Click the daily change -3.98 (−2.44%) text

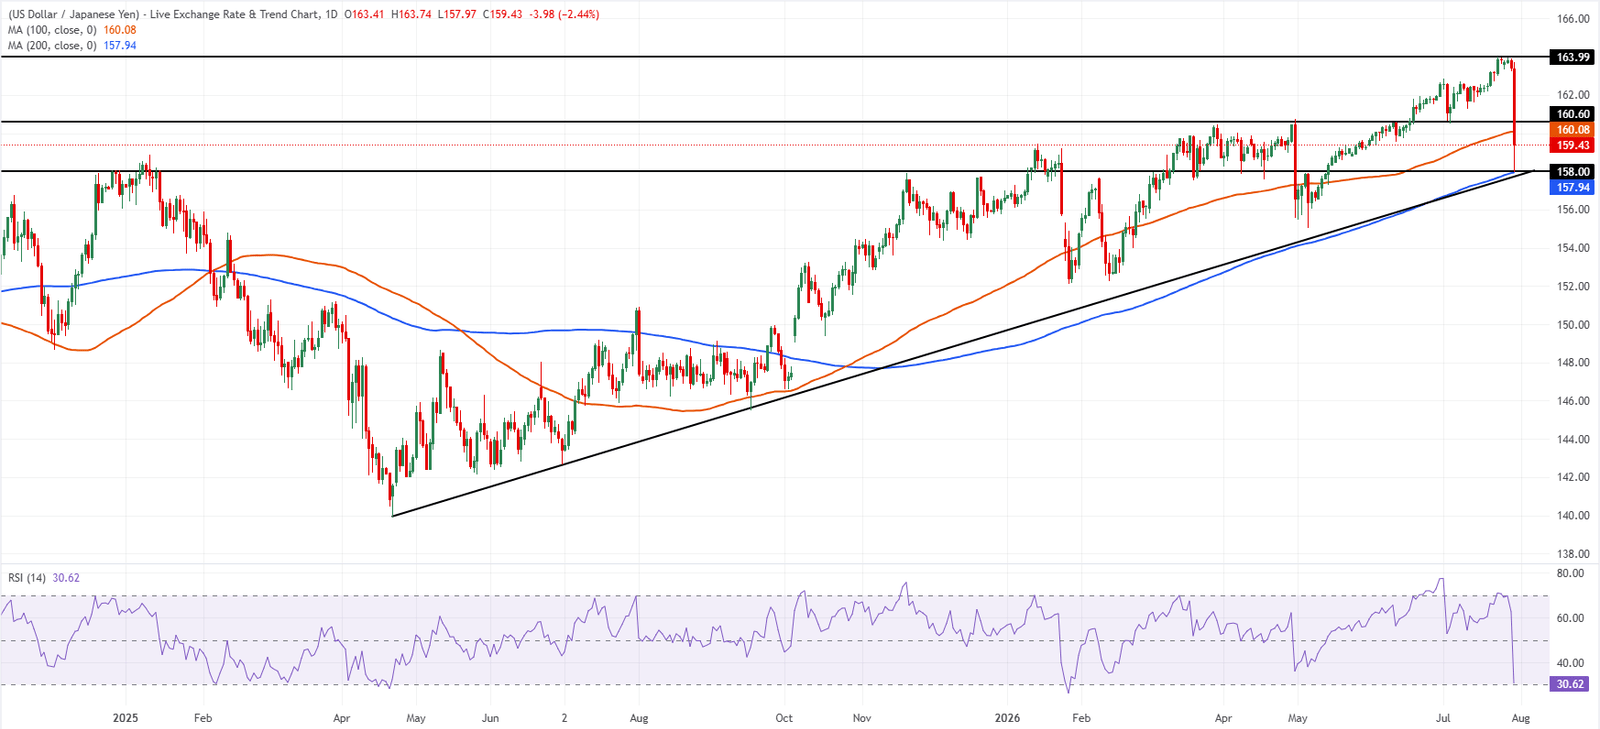(564, 15)
